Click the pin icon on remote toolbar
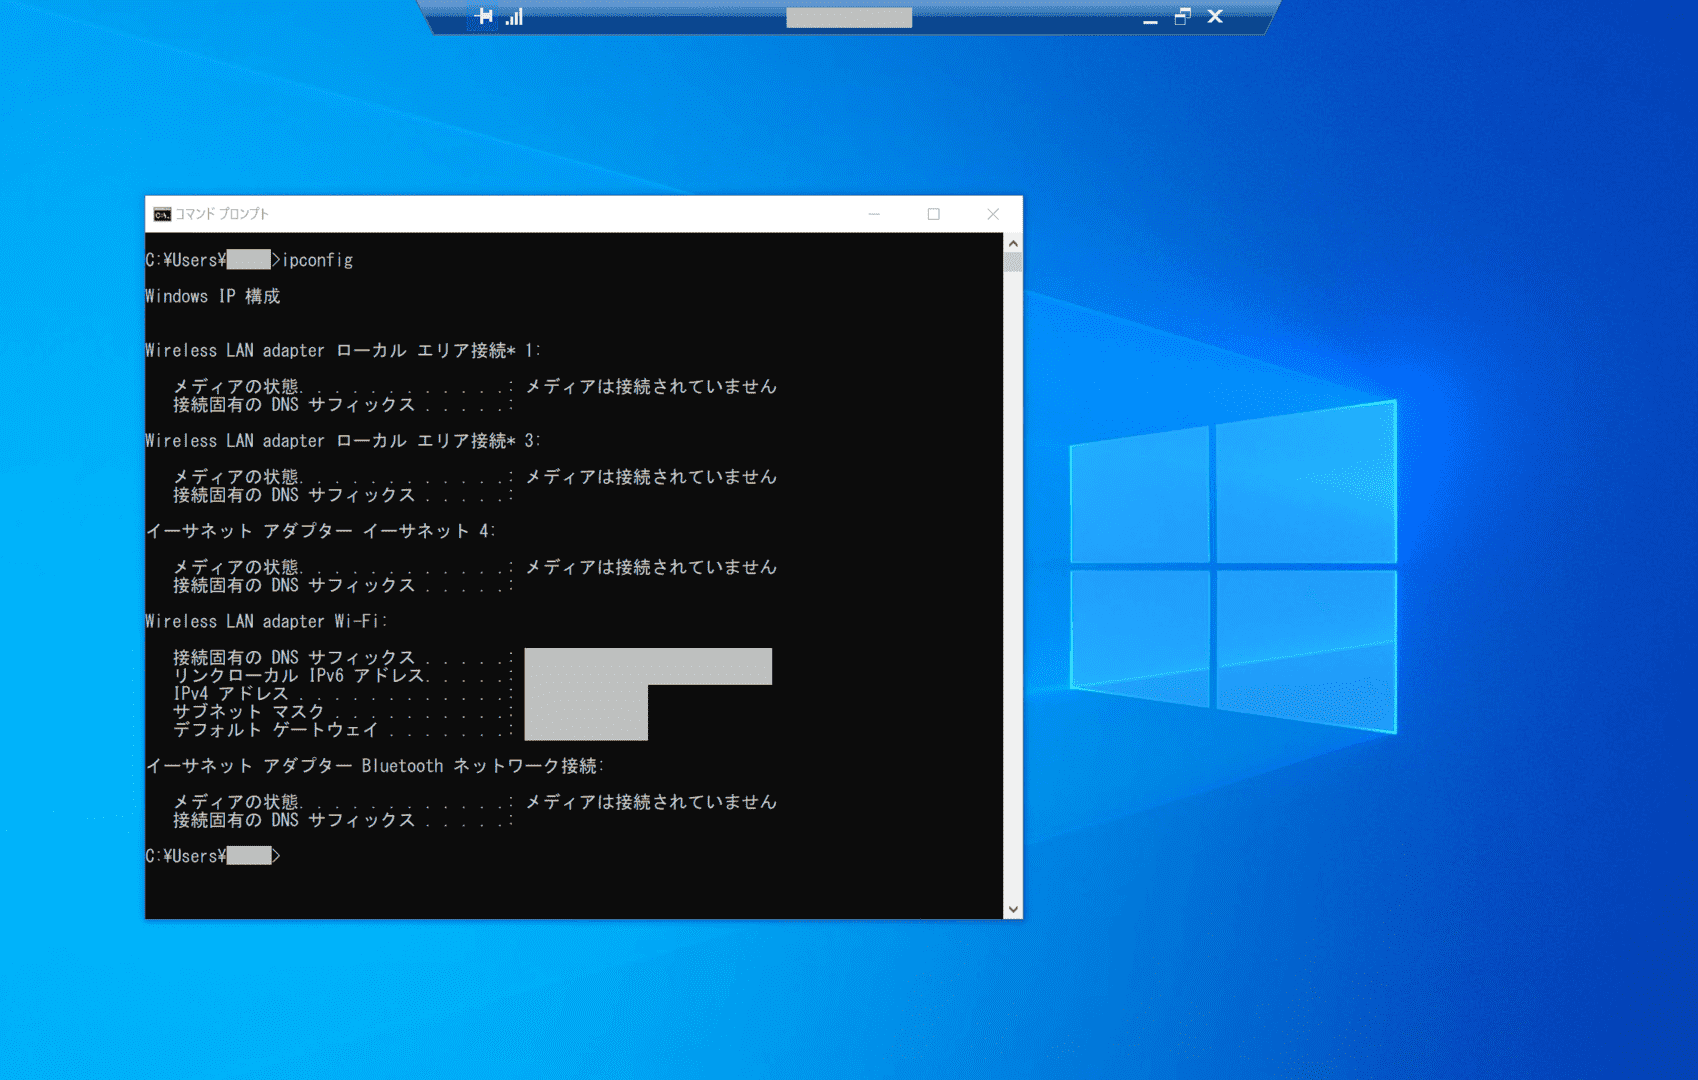The image size is (1698, 1080). click(484, 16)
